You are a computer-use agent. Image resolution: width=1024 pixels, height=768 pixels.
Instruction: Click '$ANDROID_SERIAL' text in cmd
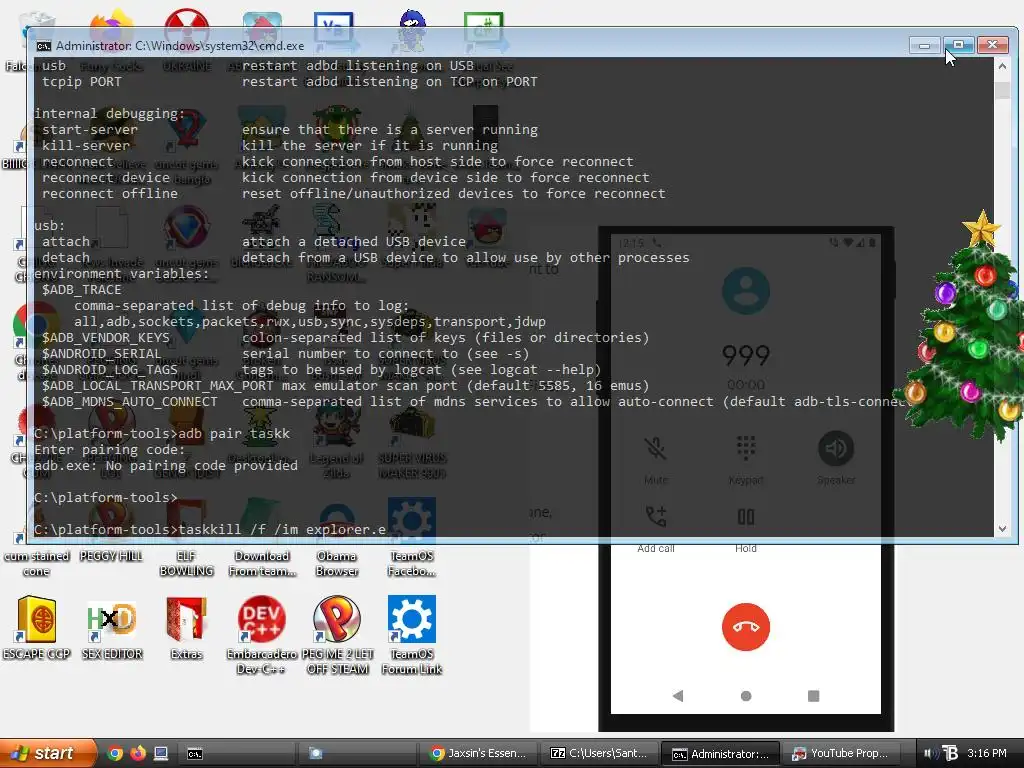(x=101, y=354)
